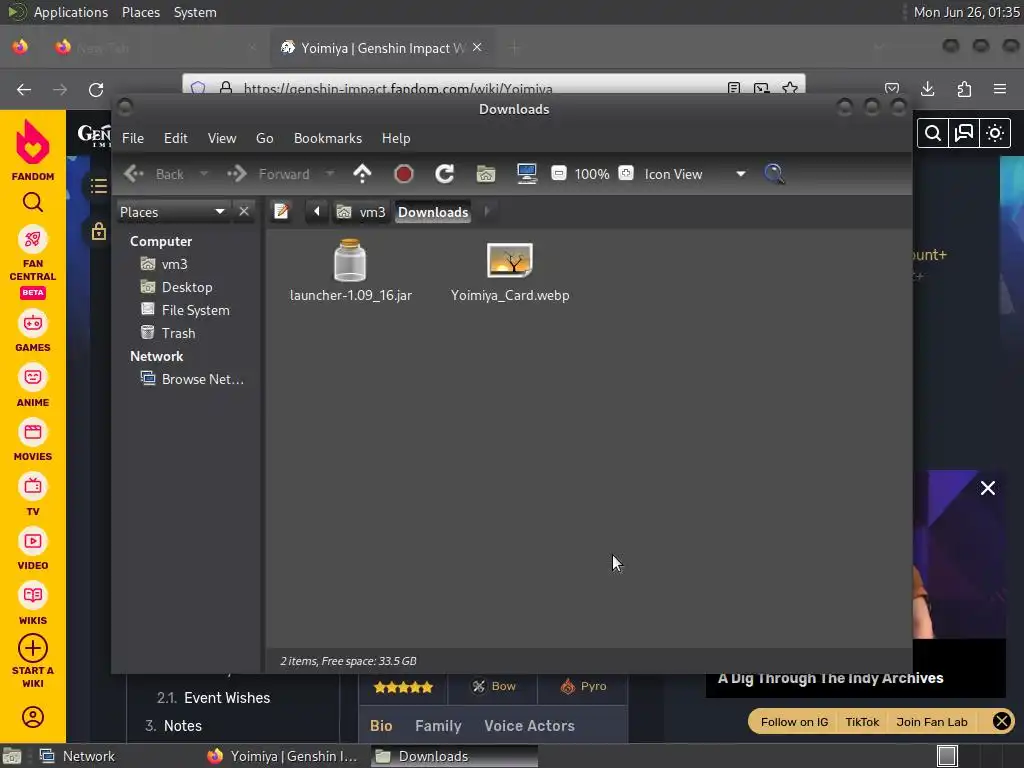Open the Forward history dropdown arrow

(x=330, y=174)
